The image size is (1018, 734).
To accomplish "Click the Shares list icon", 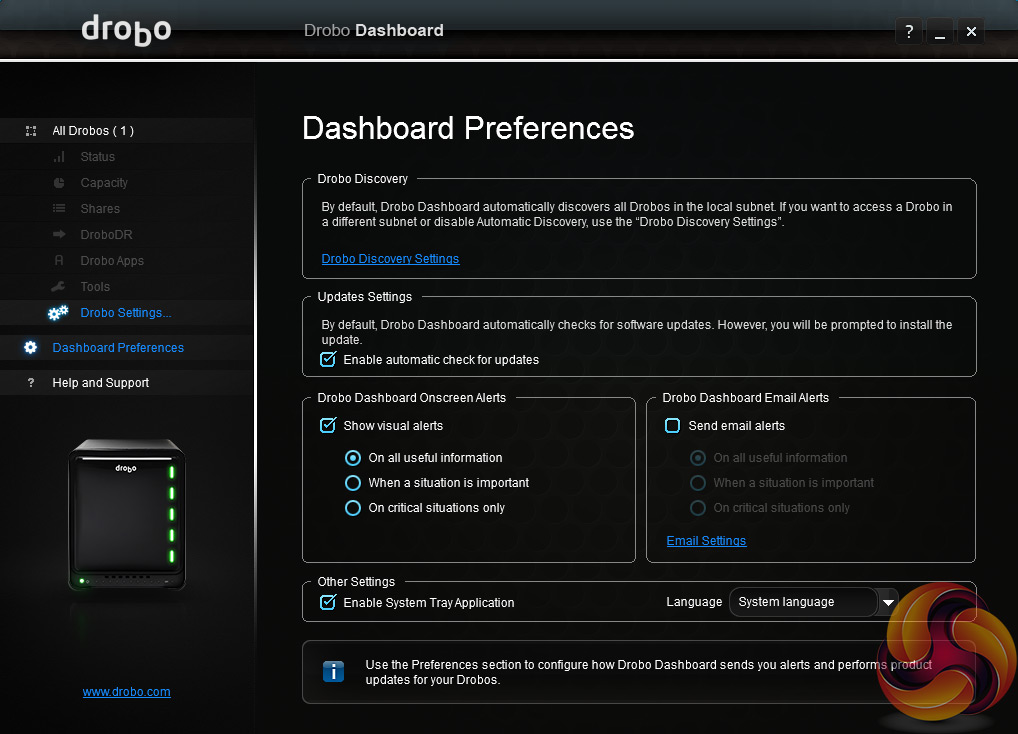I will pyautogui.click(x=59, y=209).
